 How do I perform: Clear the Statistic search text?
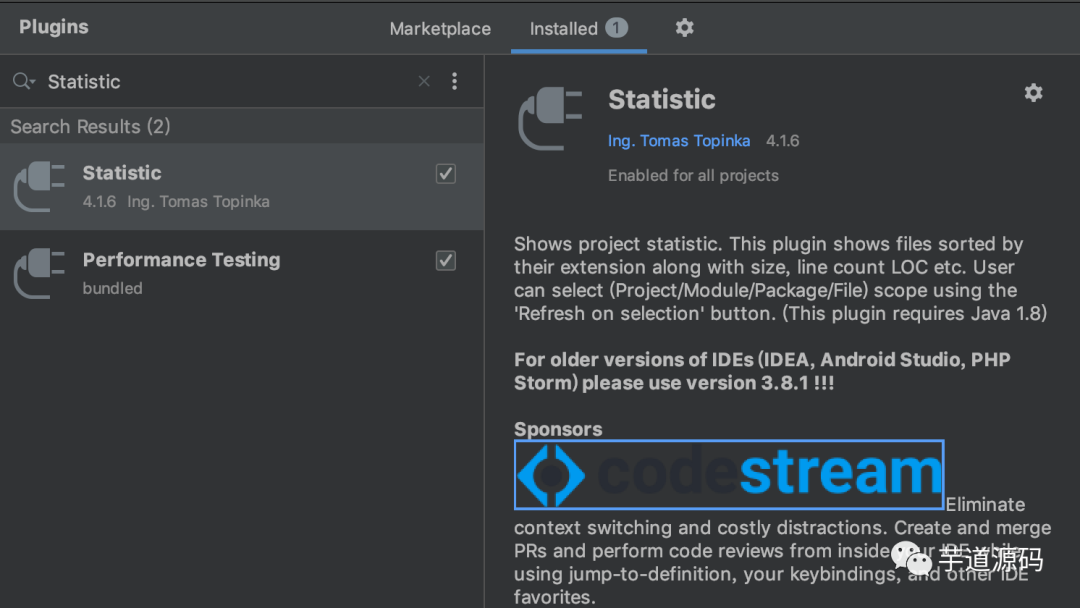[424, 81]
